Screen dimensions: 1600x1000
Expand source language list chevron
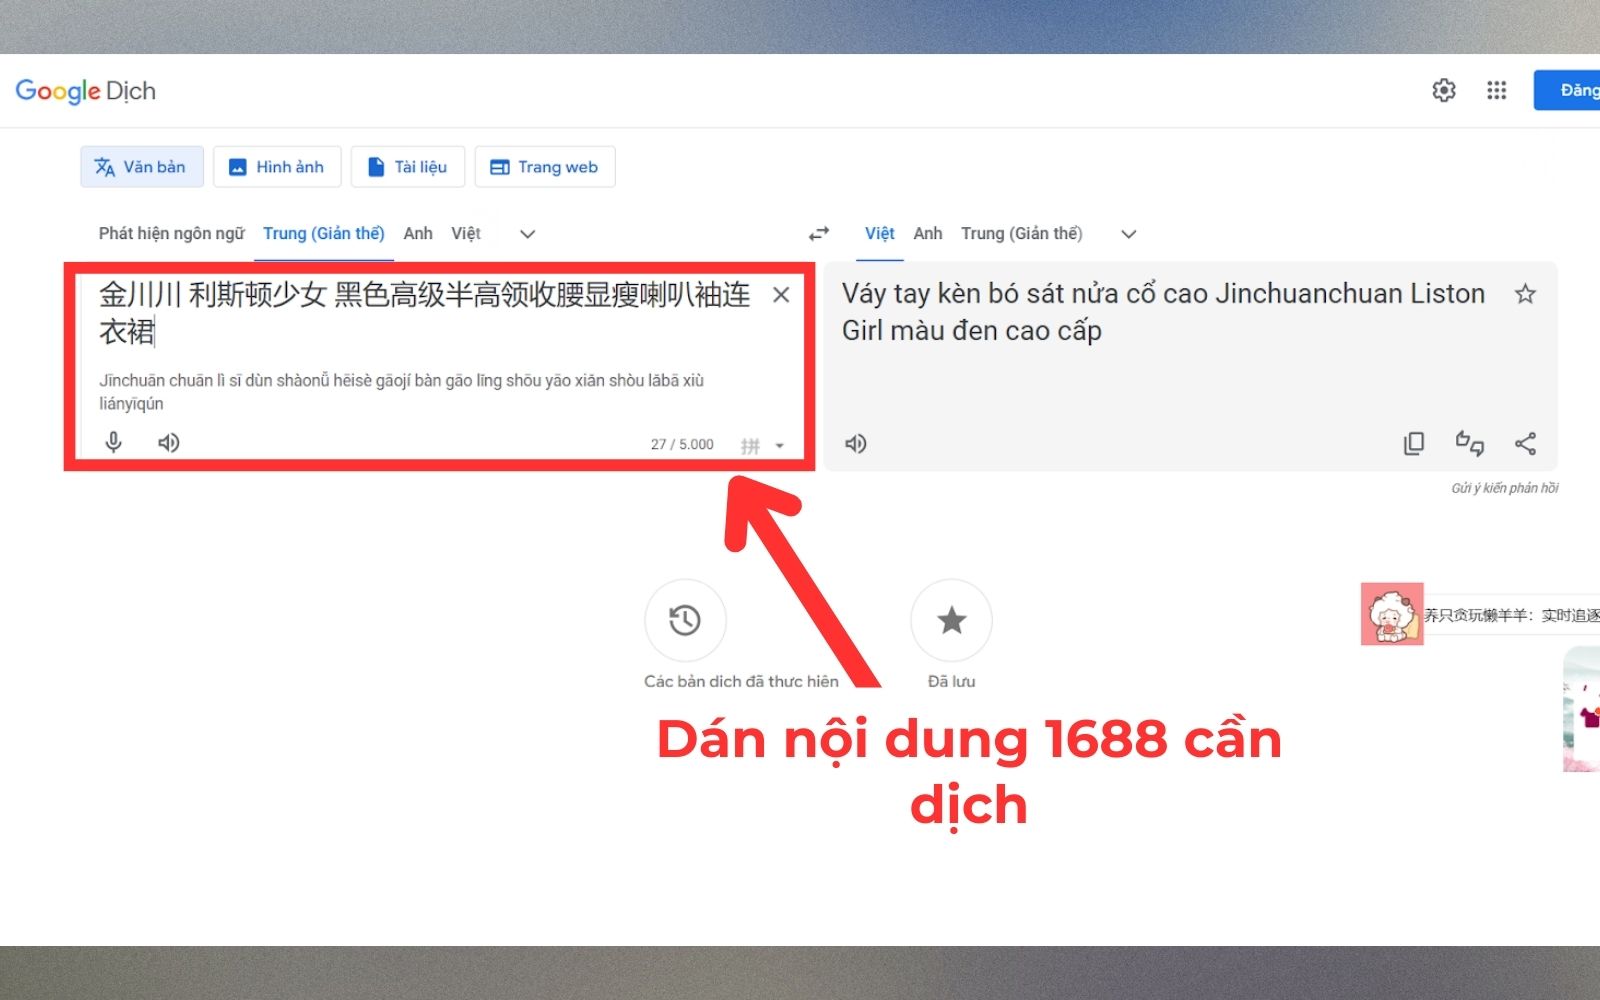(x=528, y=234)
